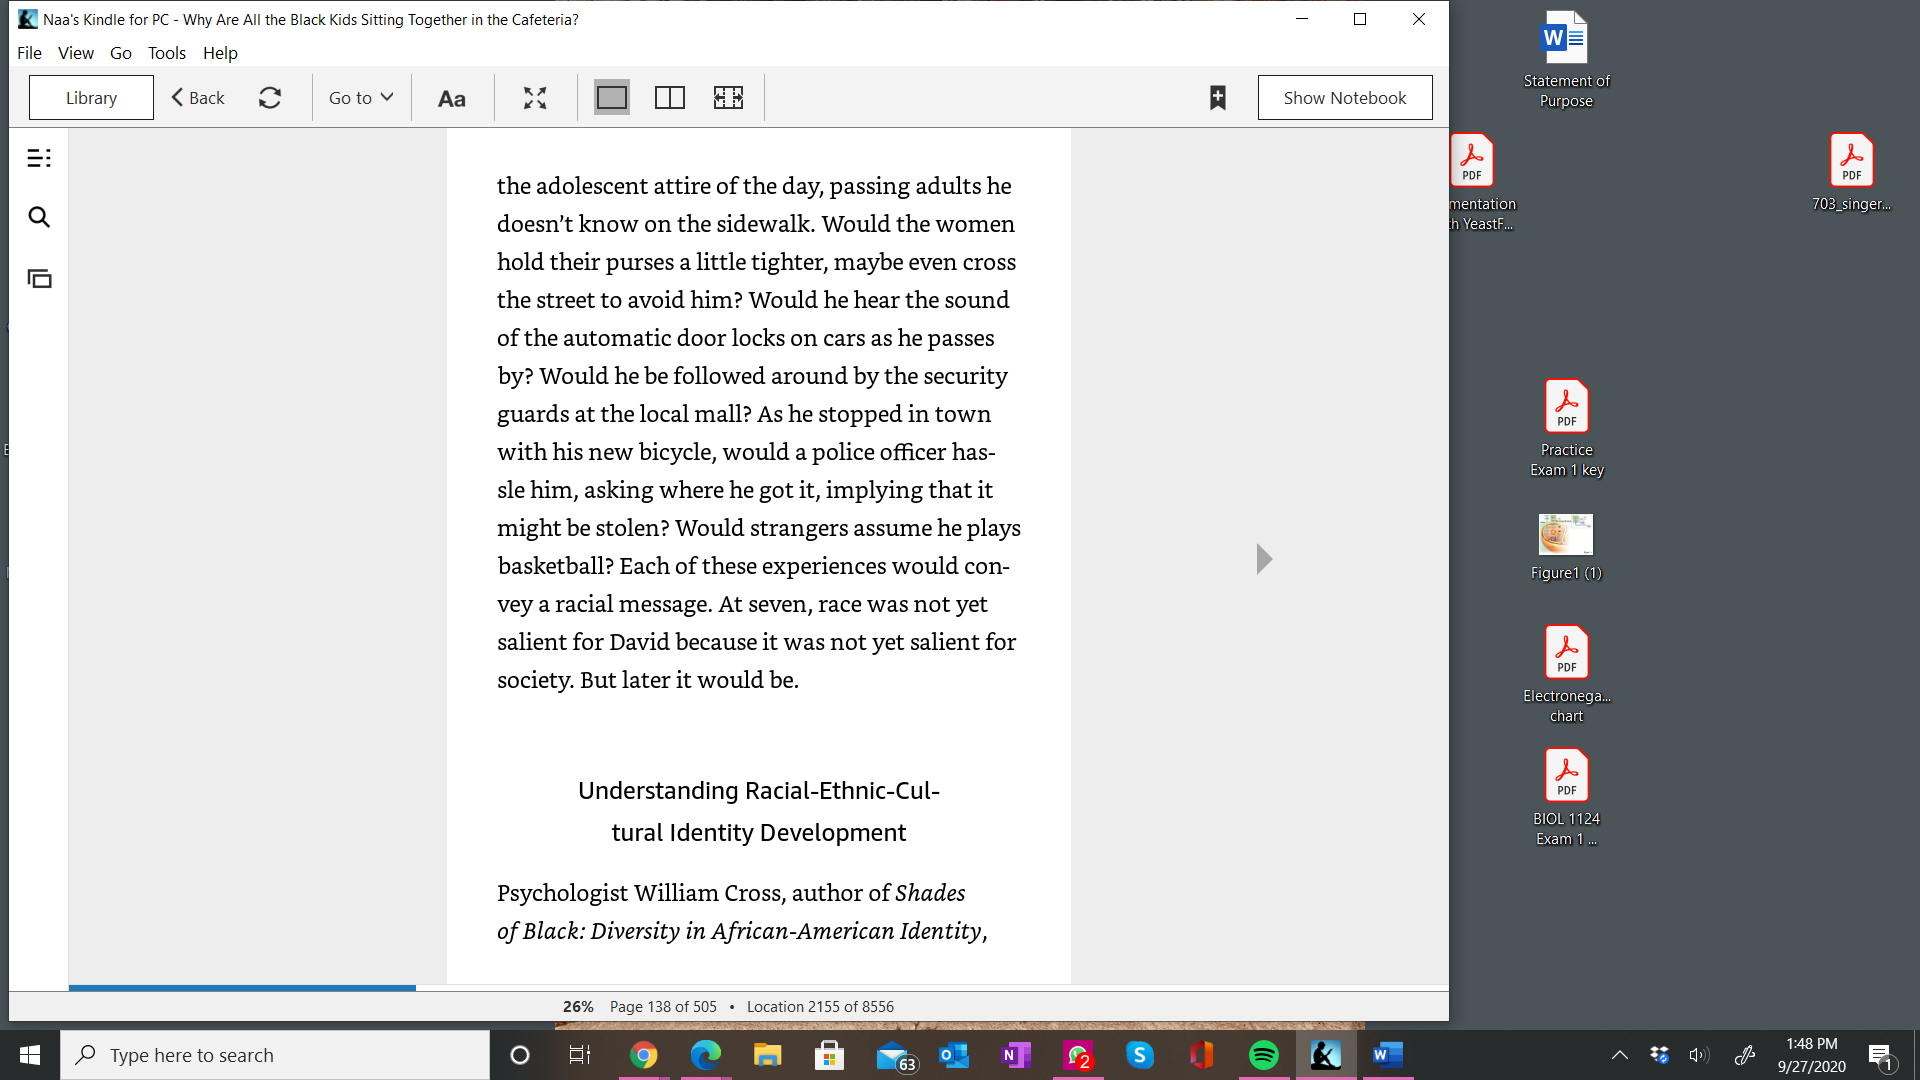Viewport: 1920px width, 1080px height.
Task: Click the Page 138 of 505 status text
Action: [x=663, y=1007]
